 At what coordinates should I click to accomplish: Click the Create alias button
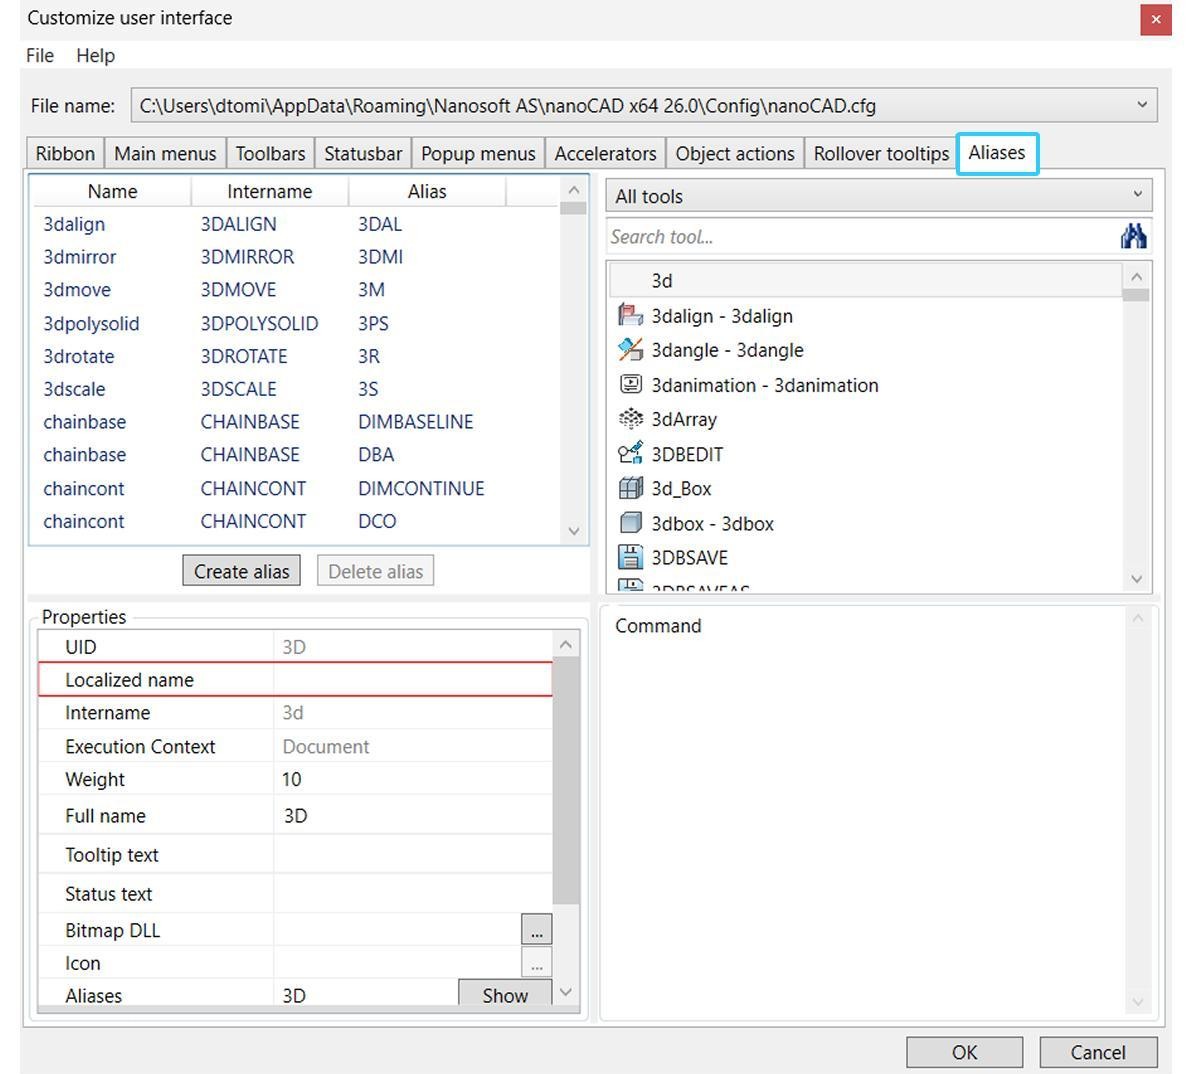click(241, 571)
